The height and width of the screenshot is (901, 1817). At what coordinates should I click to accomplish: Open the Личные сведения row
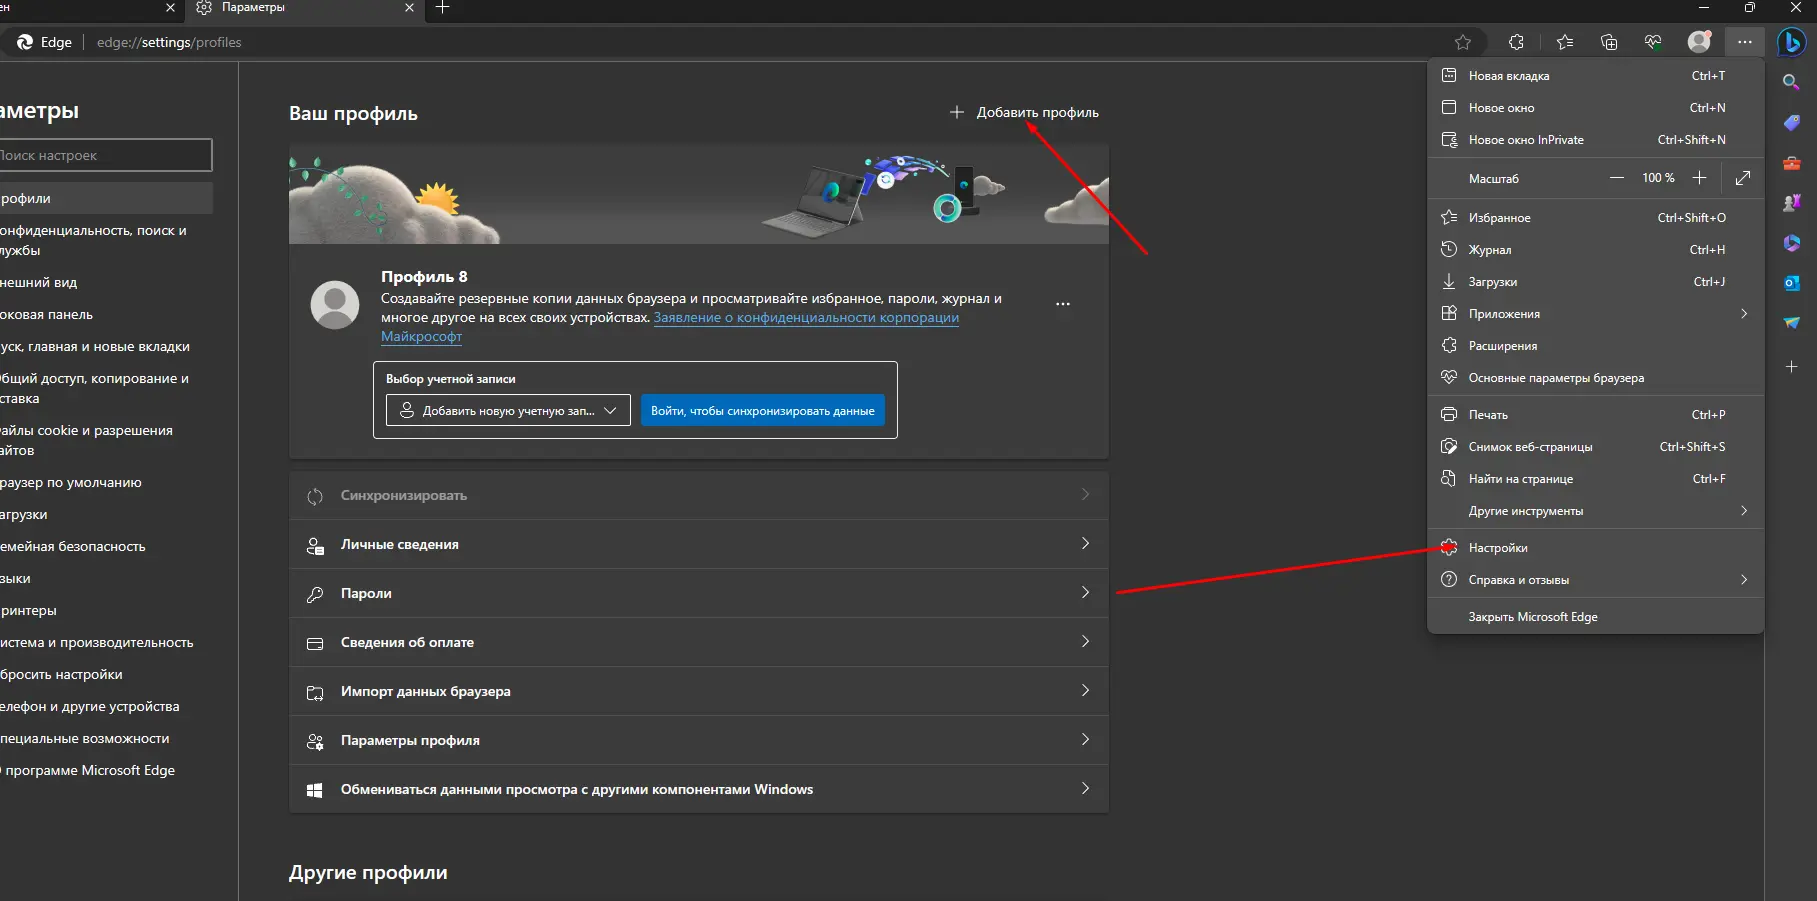[x=699, y=544]
